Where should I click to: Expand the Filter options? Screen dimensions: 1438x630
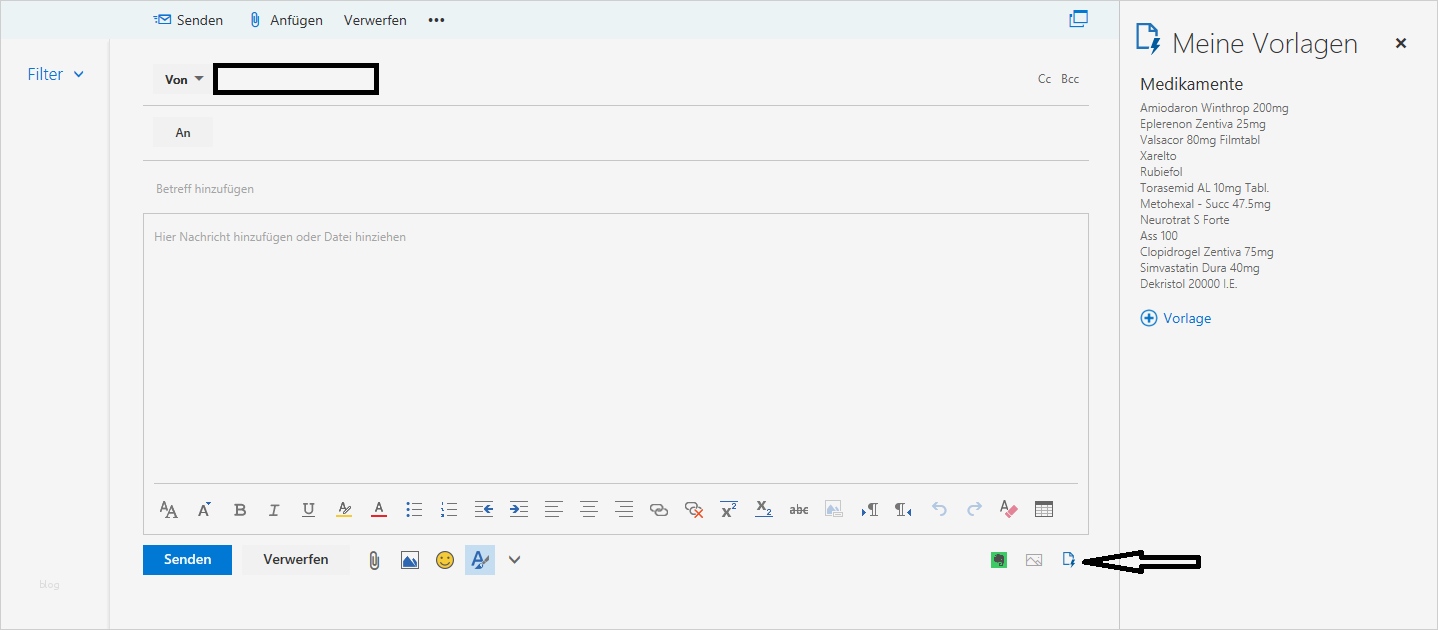click(x=55, y=73)
